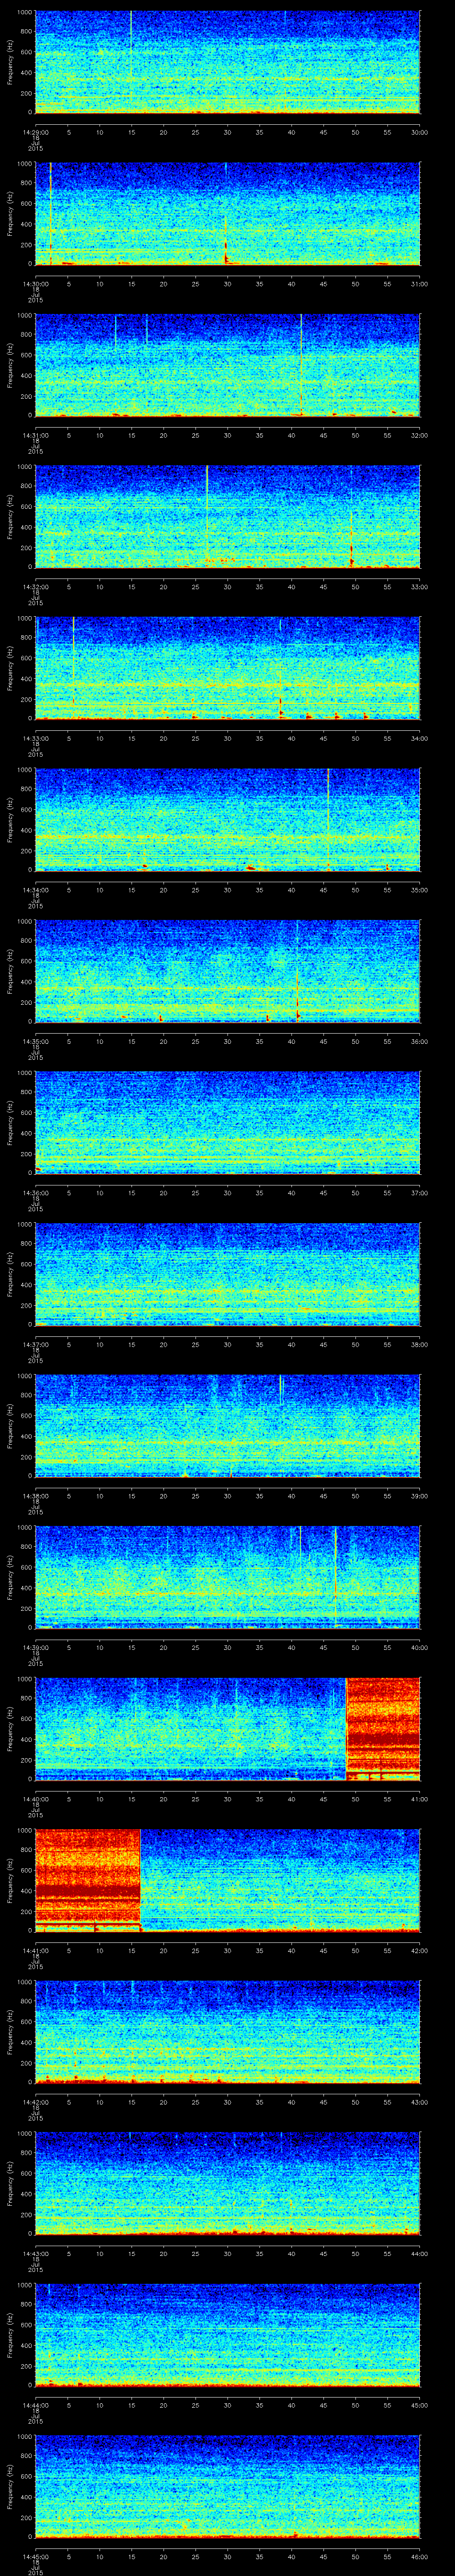This screenshot has height=2576, width=455.
Task: Click the 31:00 end time label
Action: [419, 284]
